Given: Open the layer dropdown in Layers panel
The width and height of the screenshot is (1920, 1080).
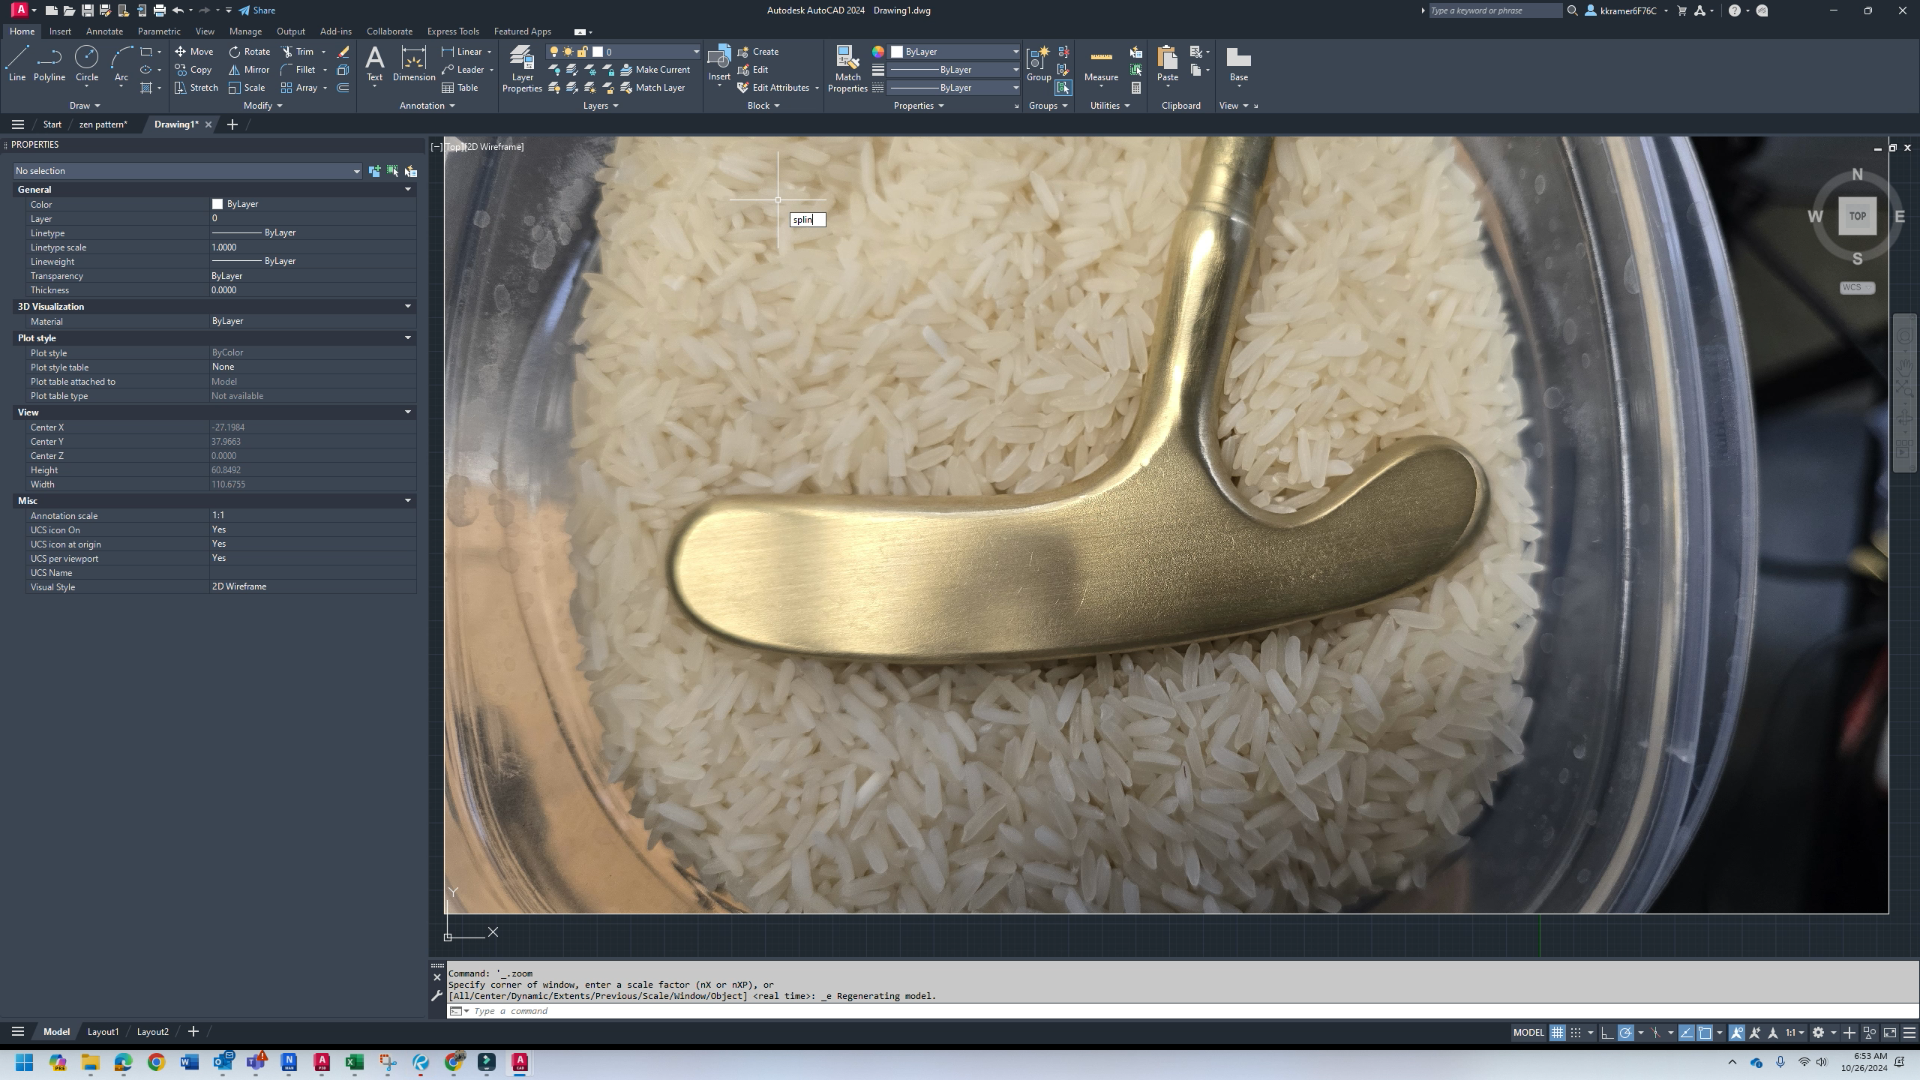Looking at the screenshot, I should (x=696, y=51).
